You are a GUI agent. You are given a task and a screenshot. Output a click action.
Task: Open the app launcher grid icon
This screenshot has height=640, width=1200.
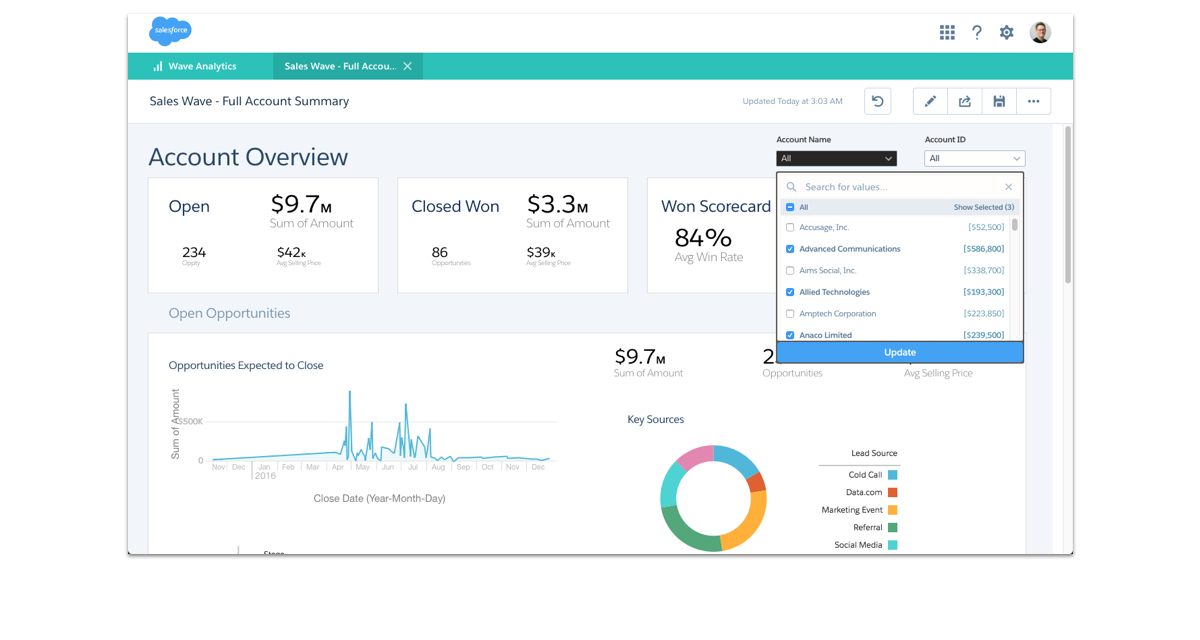(x=947, y=33)
